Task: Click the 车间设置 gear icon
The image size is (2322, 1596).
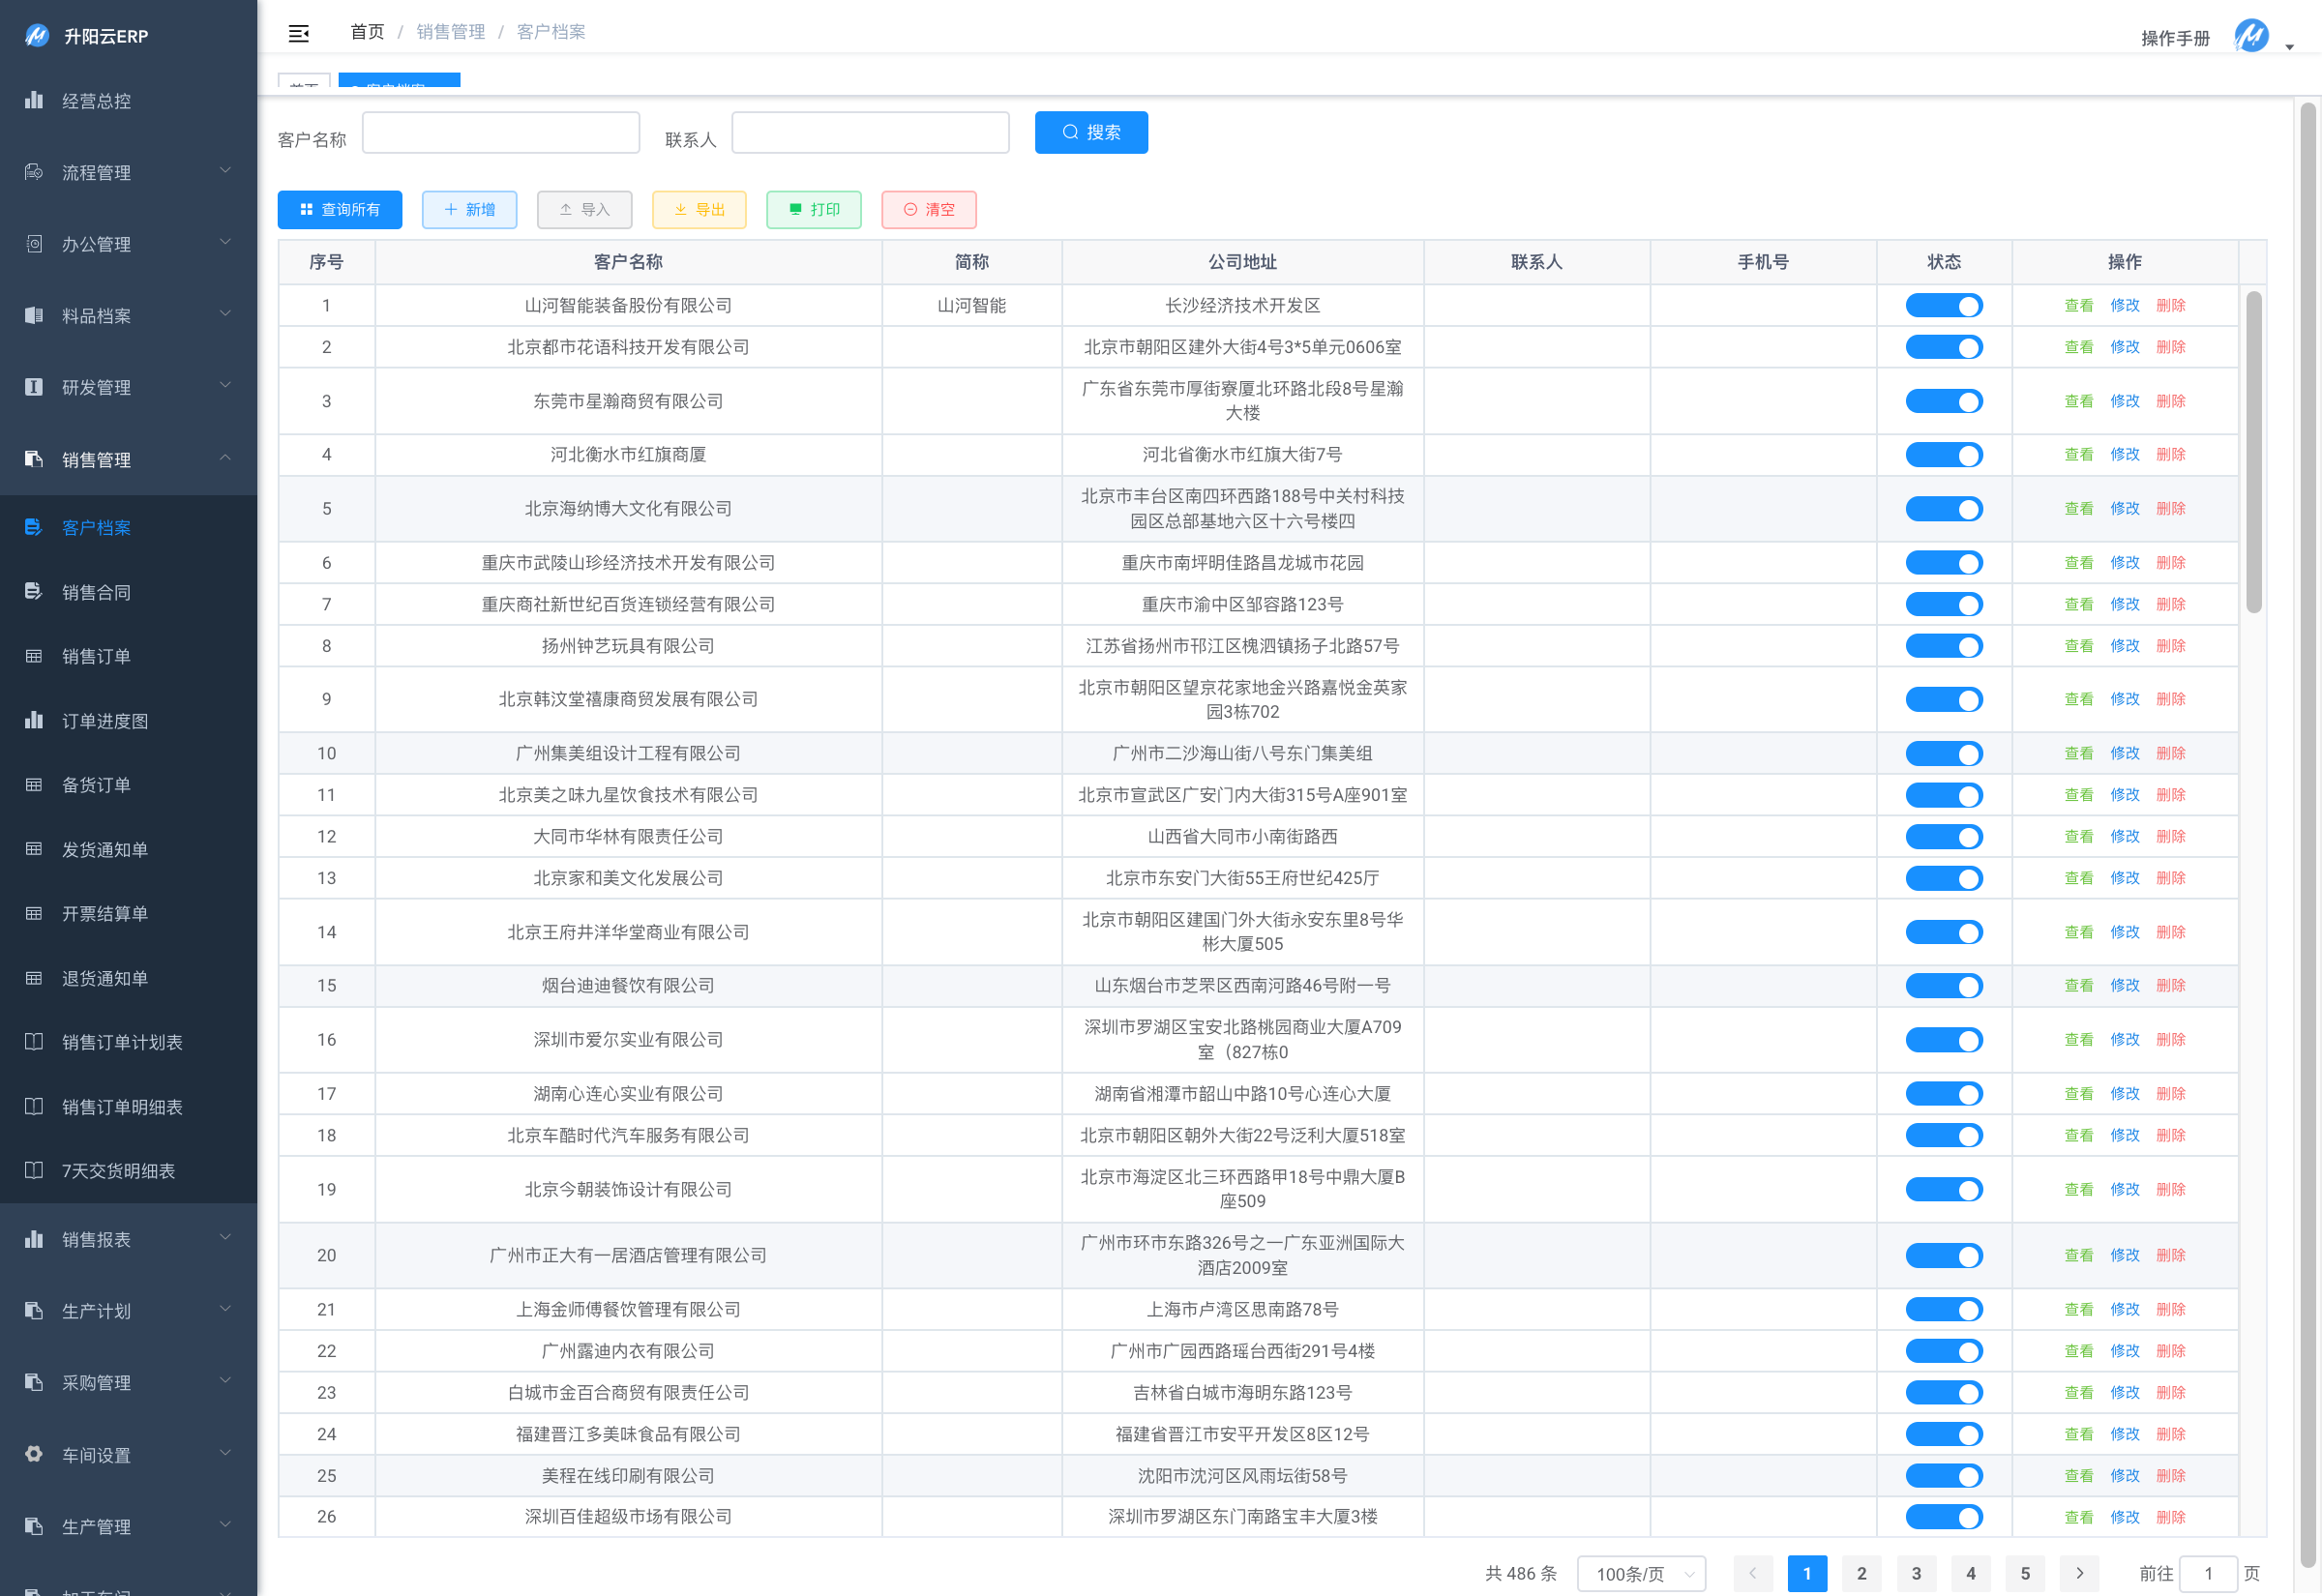Action: (x=34, y=1455)
